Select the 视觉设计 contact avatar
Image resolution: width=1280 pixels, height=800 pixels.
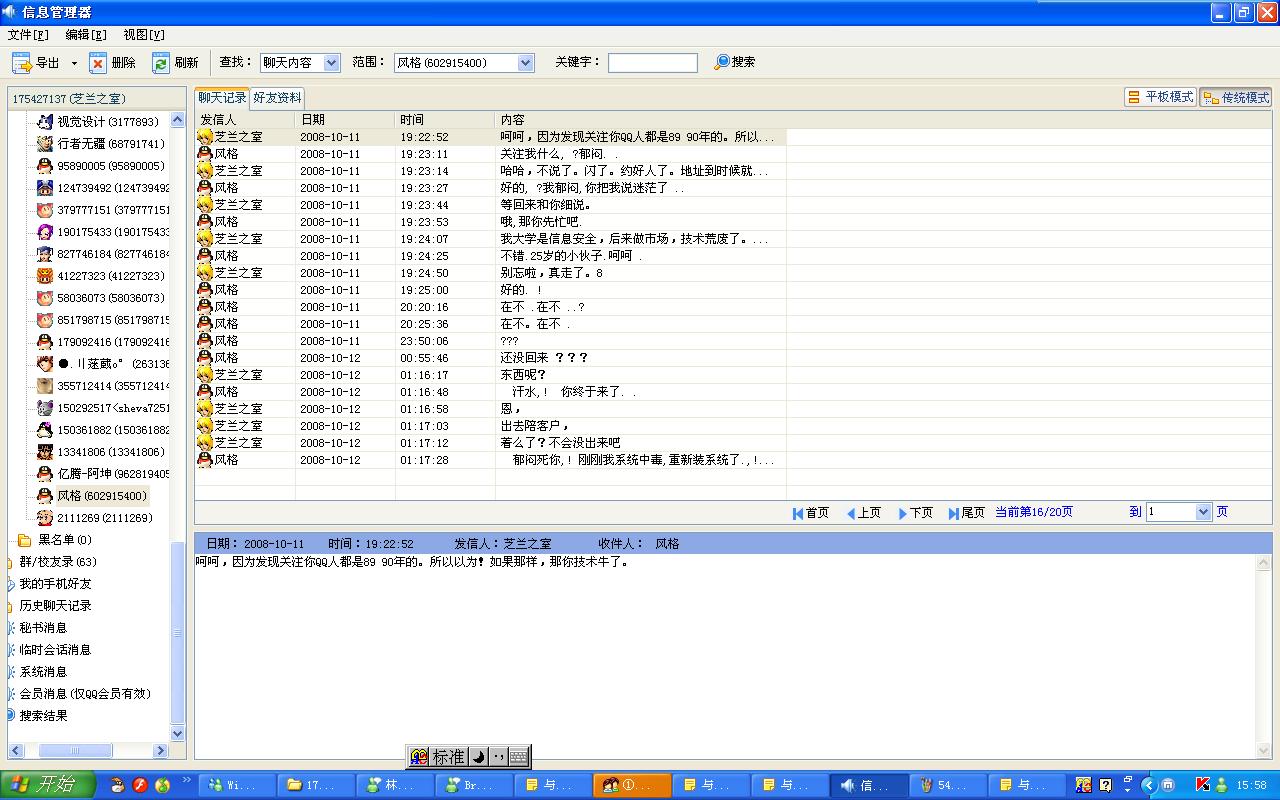(x=44, y=122)
